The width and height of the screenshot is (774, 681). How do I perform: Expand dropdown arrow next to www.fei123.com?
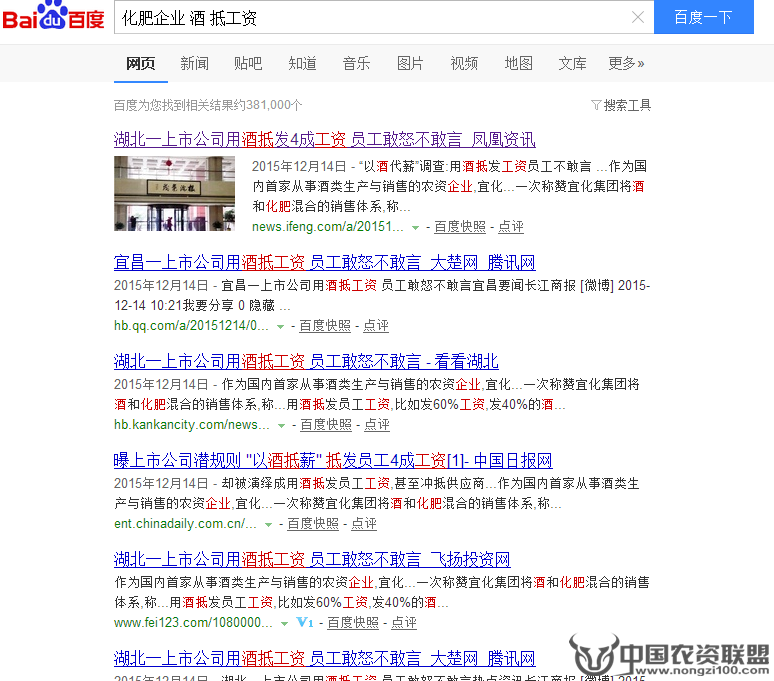pos(284,624)
